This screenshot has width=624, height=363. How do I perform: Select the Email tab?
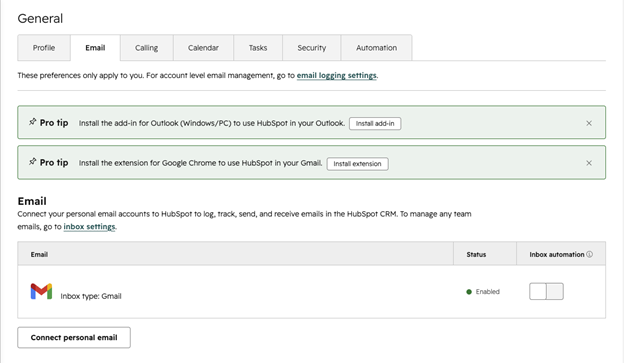[95, 48]
